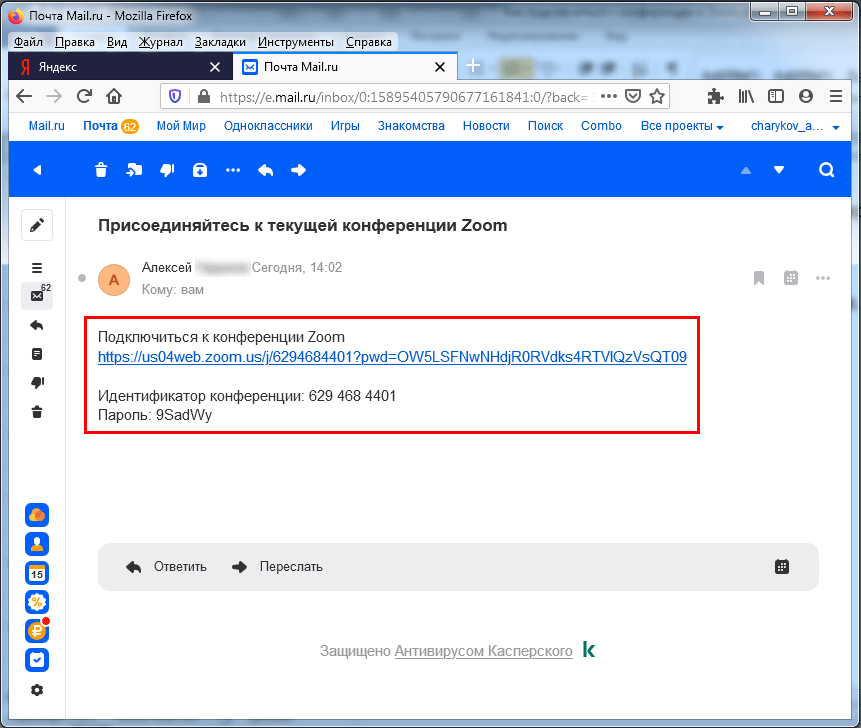Screen dimensions: 861x728
Task: Open the Закладки menu
Action: pyautogui.click(x=220, y=42)
